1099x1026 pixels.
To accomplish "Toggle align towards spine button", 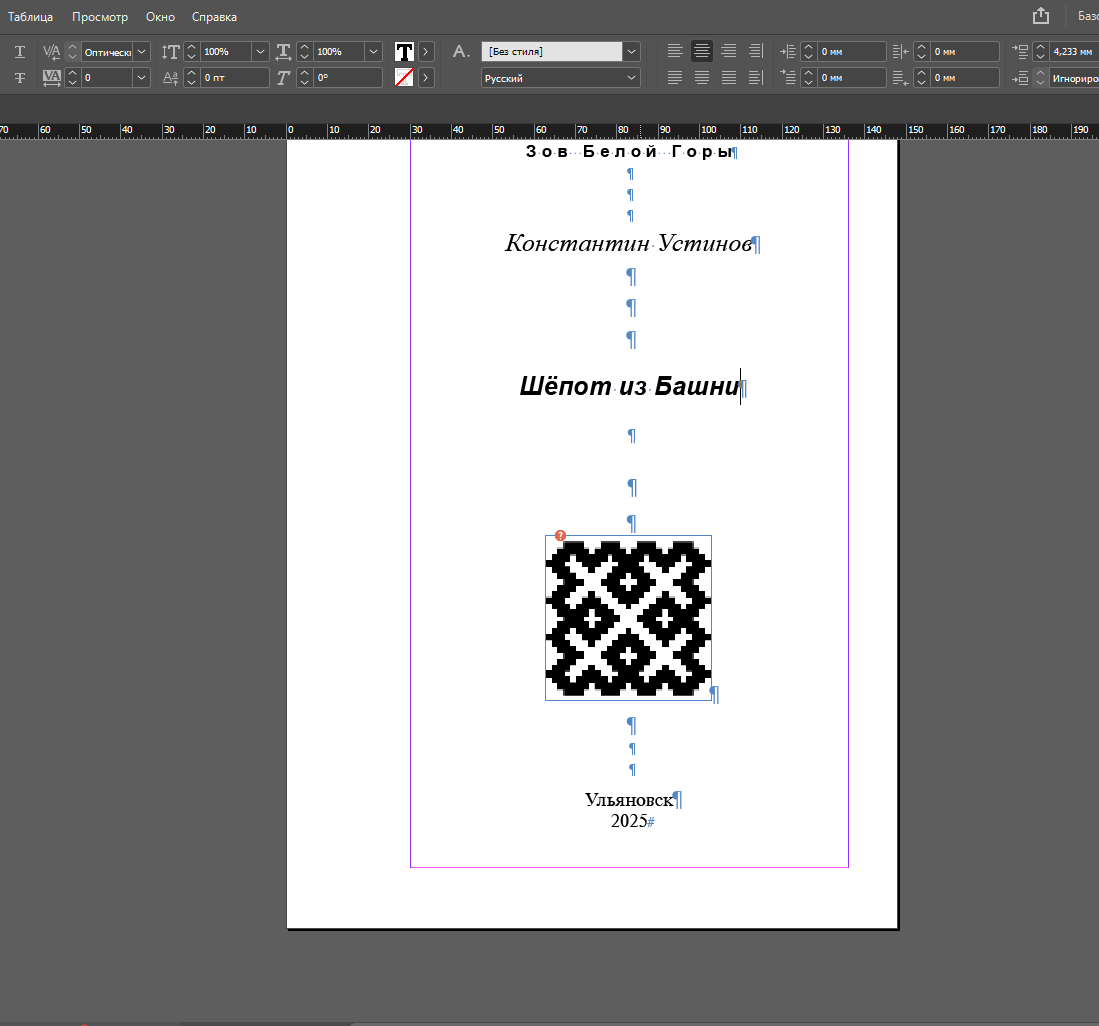I will tap(755, 51).
